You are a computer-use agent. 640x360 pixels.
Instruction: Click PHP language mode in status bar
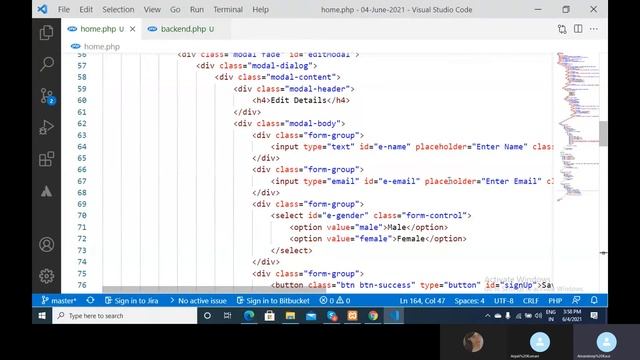pyautogui.click(x=555, y=301)
